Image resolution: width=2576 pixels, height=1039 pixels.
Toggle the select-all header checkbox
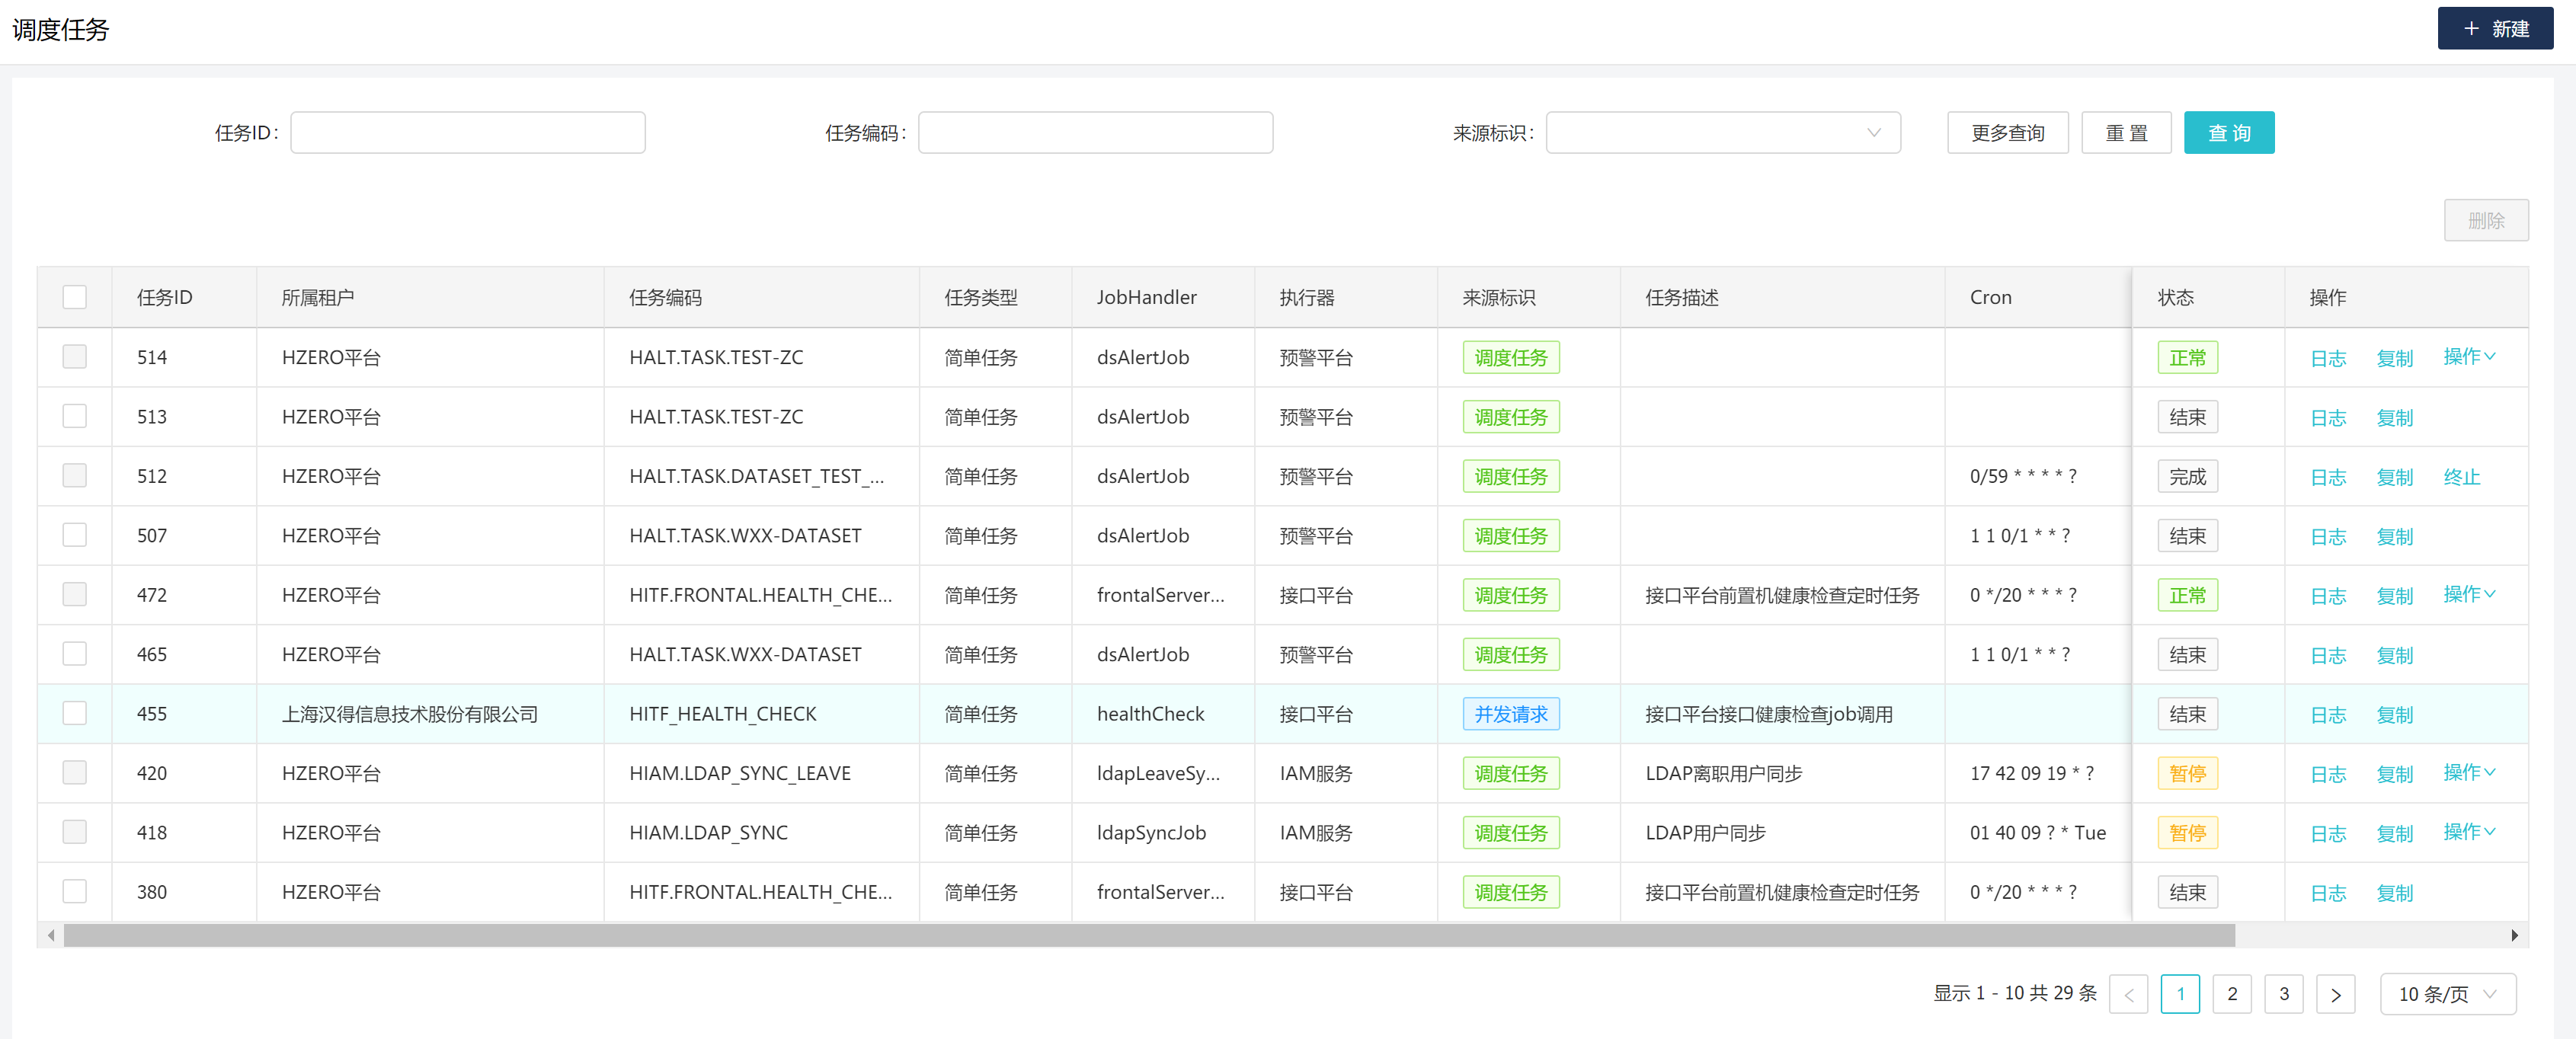(x=74, y=297)
